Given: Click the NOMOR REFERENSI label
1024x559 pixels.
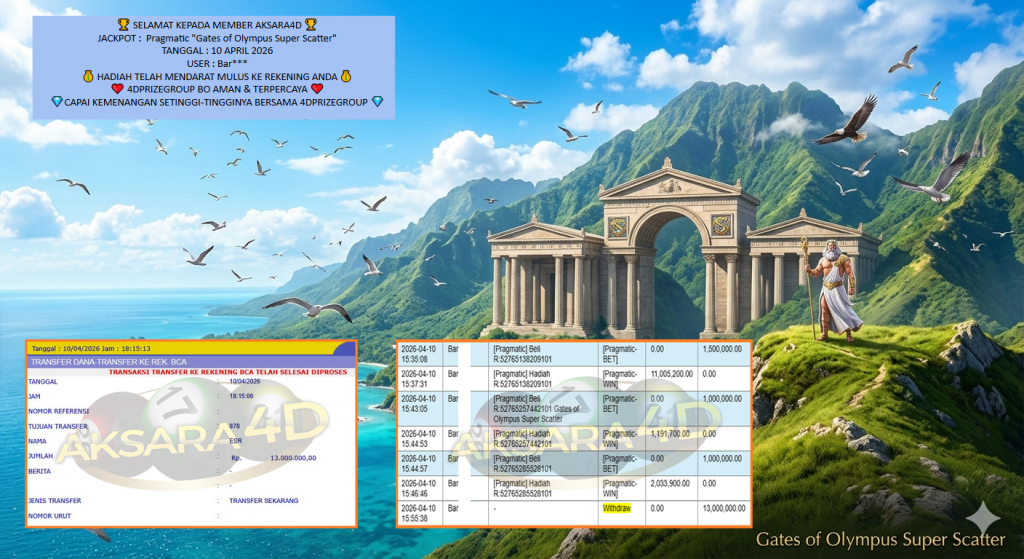Looking at the screenshot, I should pos(58,411).
